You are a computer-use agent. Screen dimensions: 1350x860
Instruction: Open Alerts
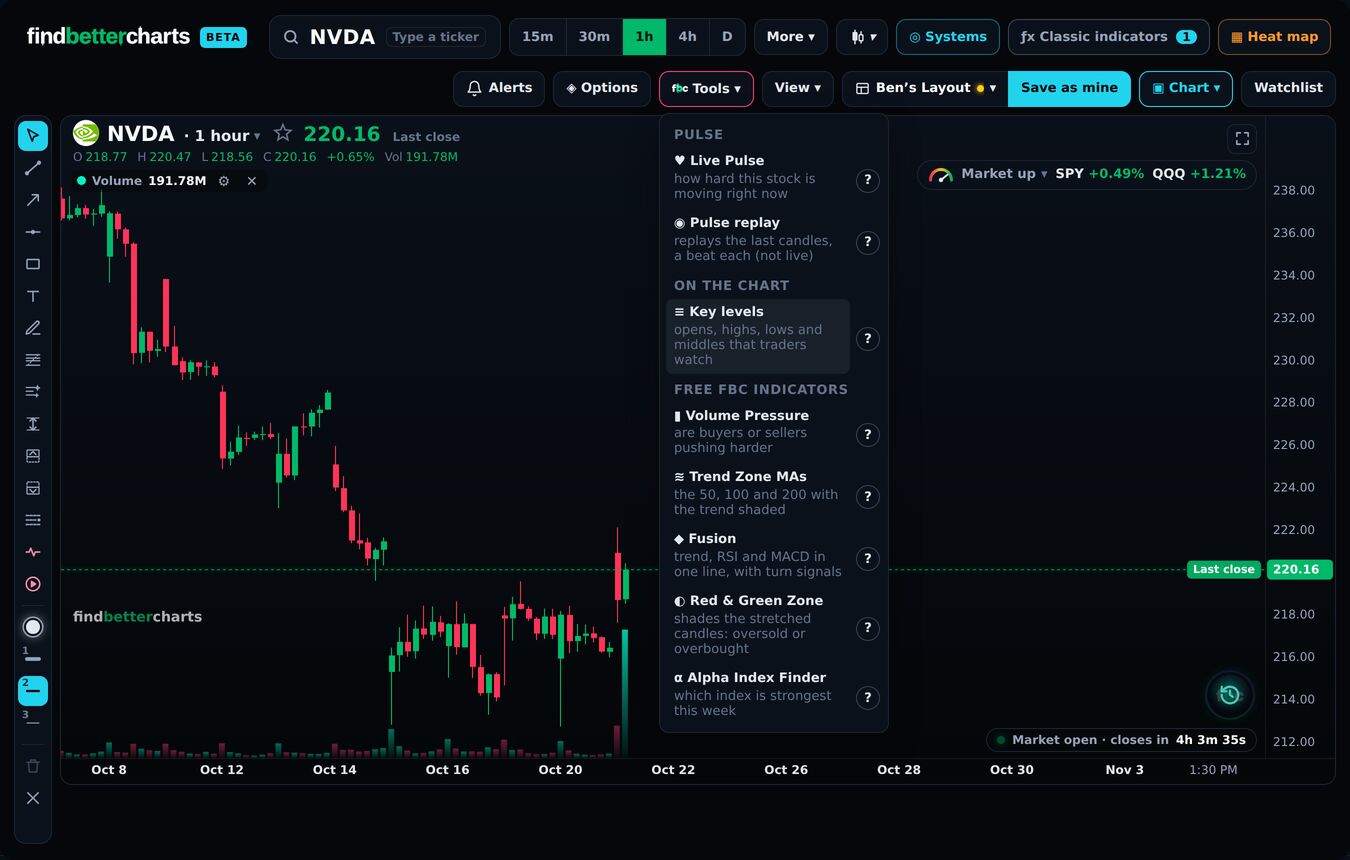499,88
